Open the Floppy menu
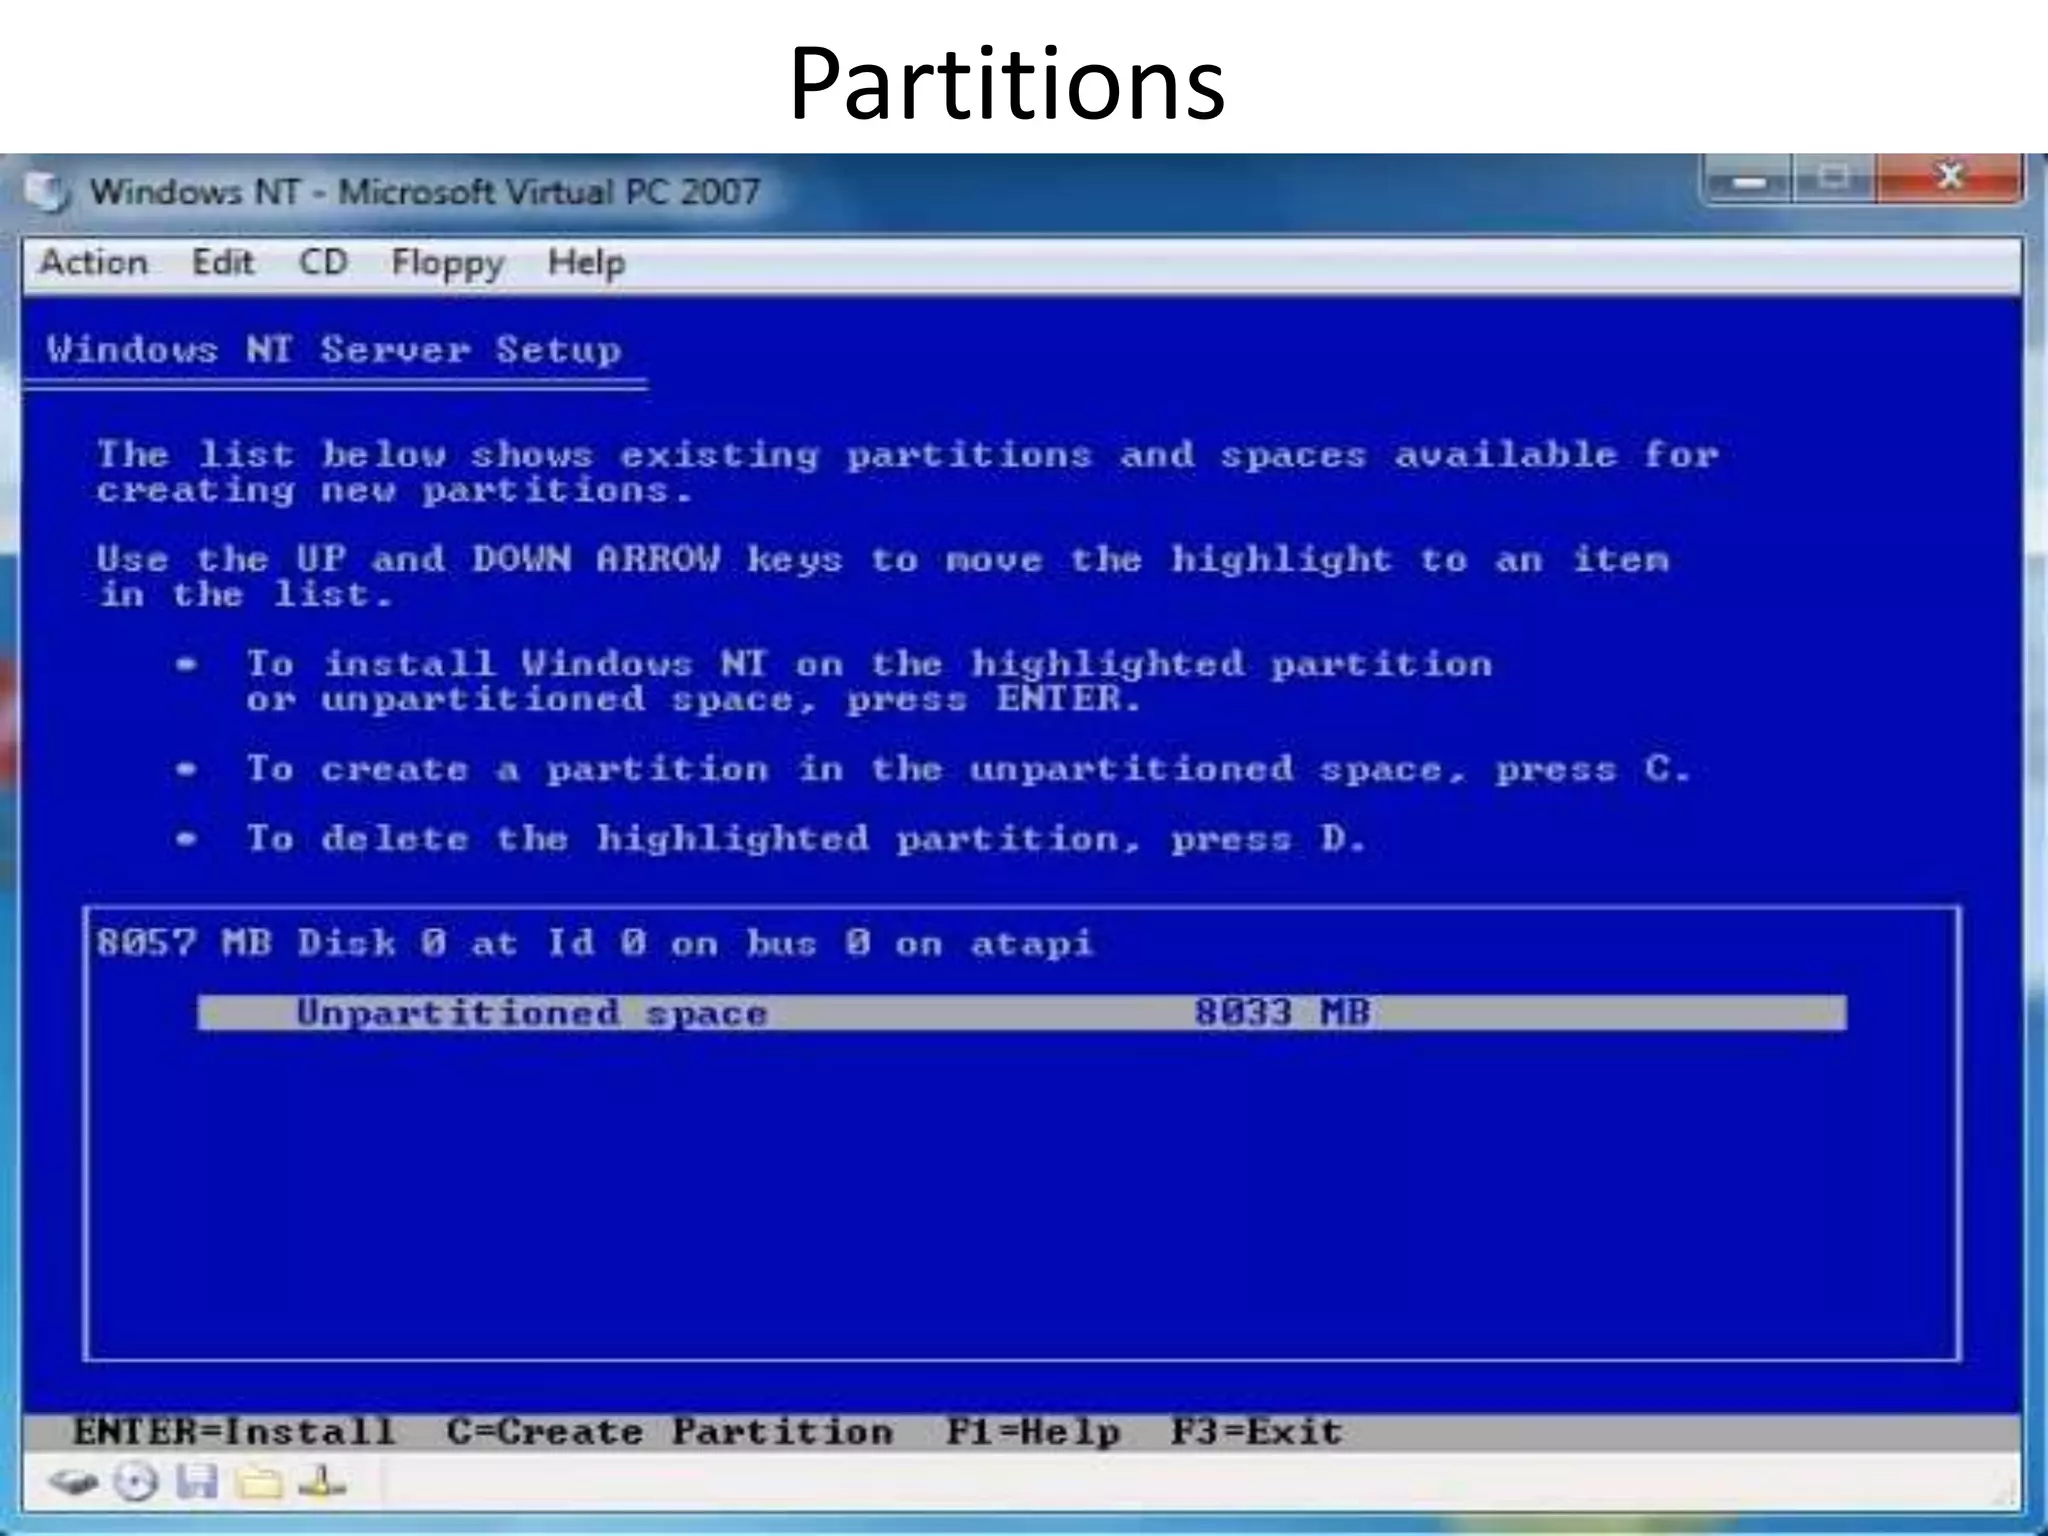 point(448,265)
